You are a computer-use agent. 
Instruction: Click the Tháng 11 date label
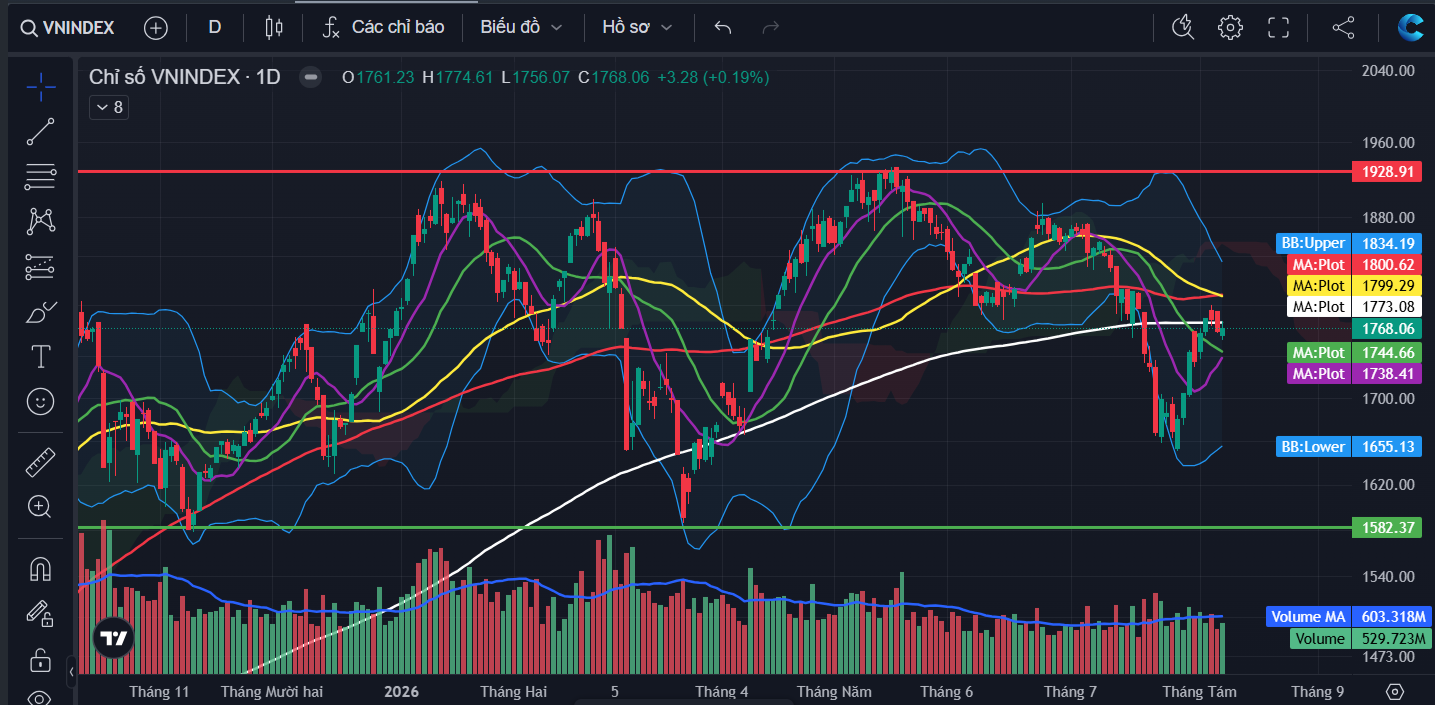[159, 692]
